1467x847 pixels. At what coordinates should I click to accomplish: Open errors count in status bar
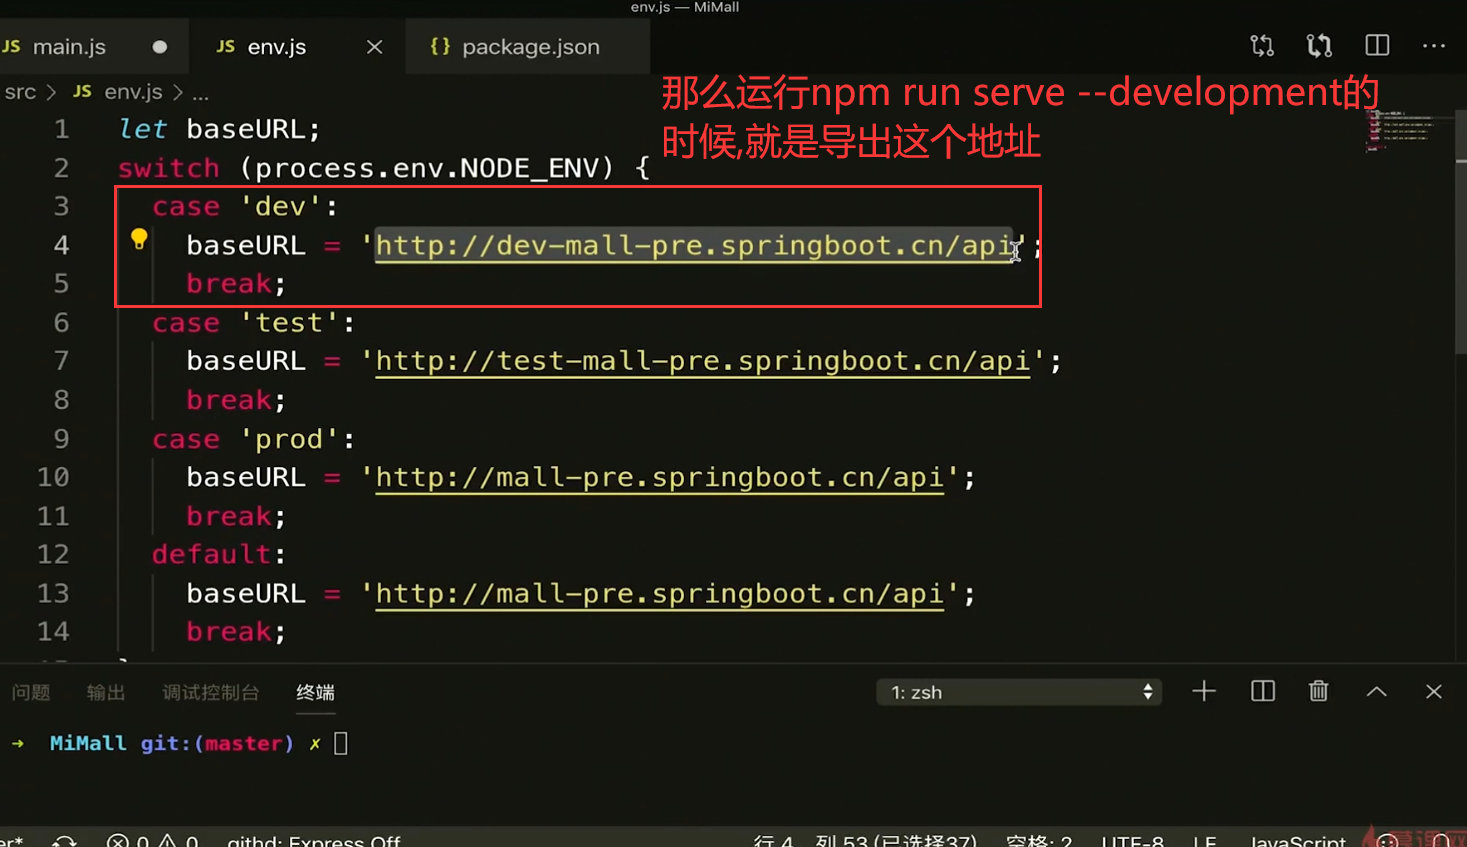[x=128, y=841]
